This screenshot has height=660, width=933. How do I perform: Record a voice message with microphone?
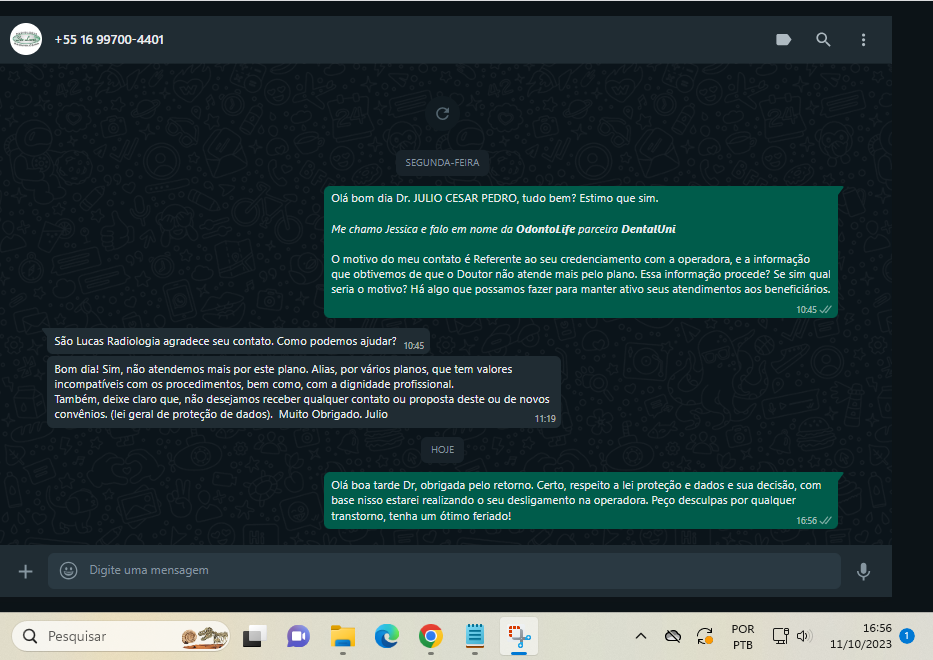(863, 571)
